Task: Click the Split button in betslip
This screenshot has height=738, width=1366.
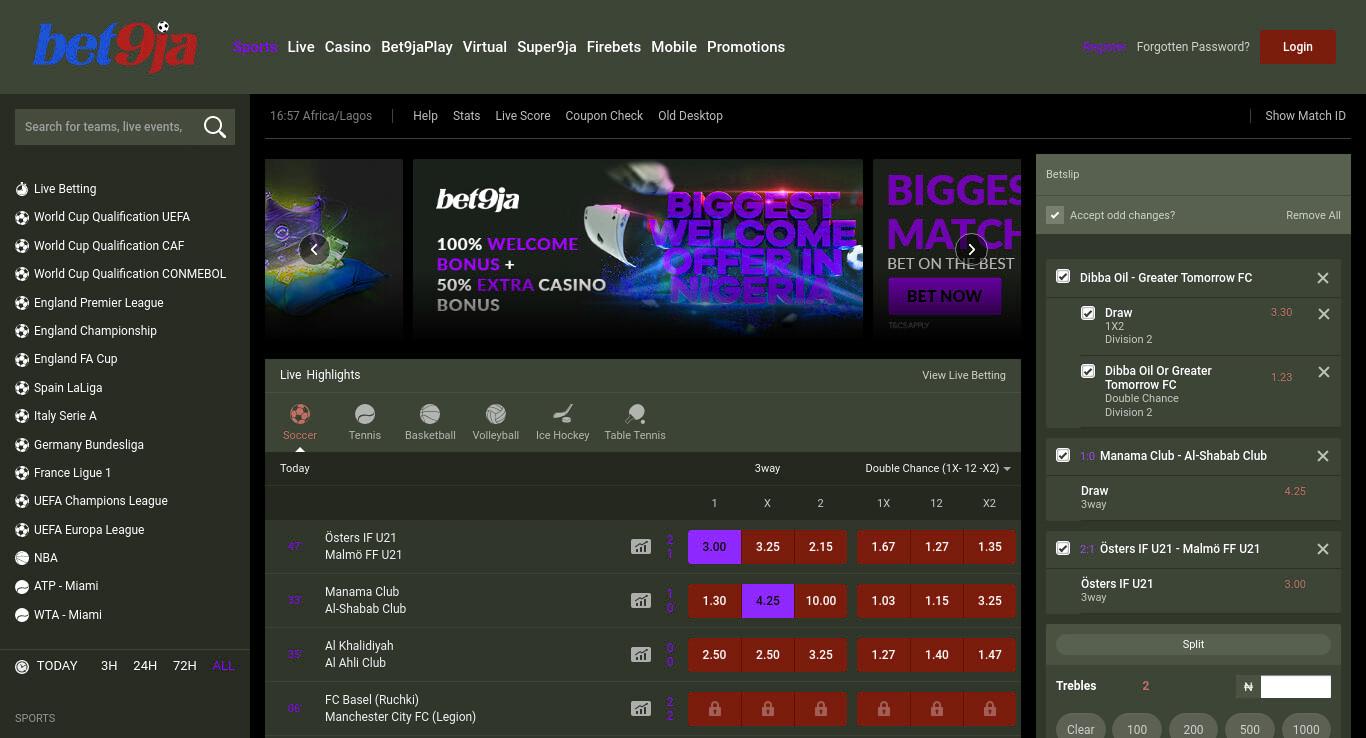Action: 1193,645
